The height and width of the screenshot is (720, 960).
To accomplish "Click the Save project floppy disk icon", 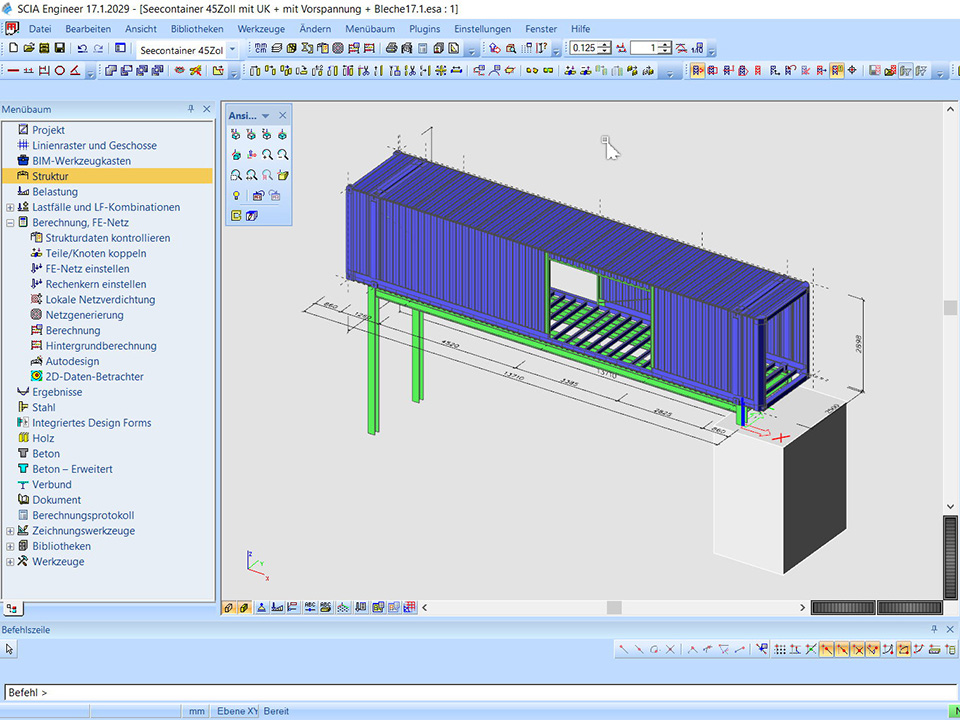I will tap(60, 48).
